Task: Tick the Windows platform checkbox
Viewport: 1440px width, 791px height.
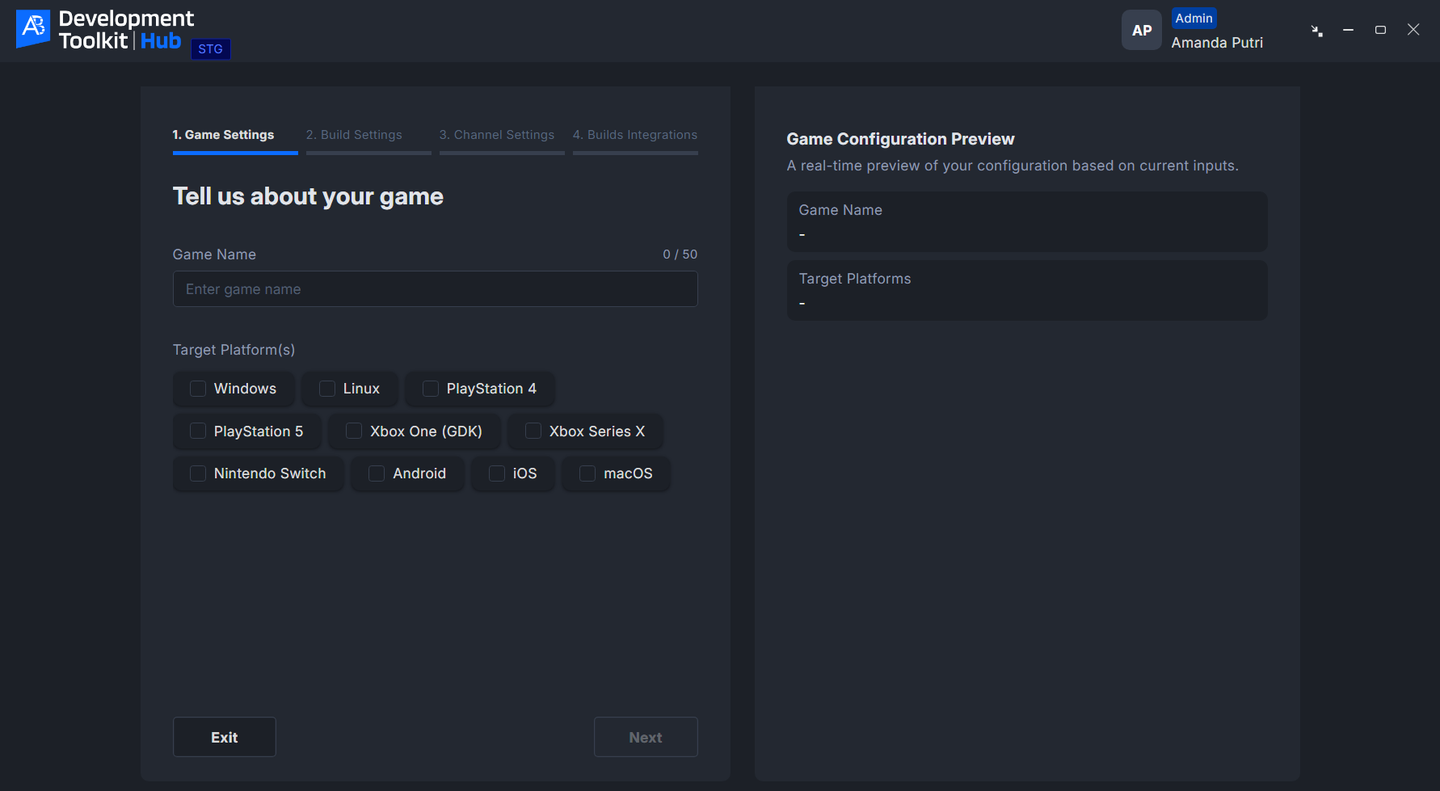Action: pyautogui.click(x=198, y=389)
